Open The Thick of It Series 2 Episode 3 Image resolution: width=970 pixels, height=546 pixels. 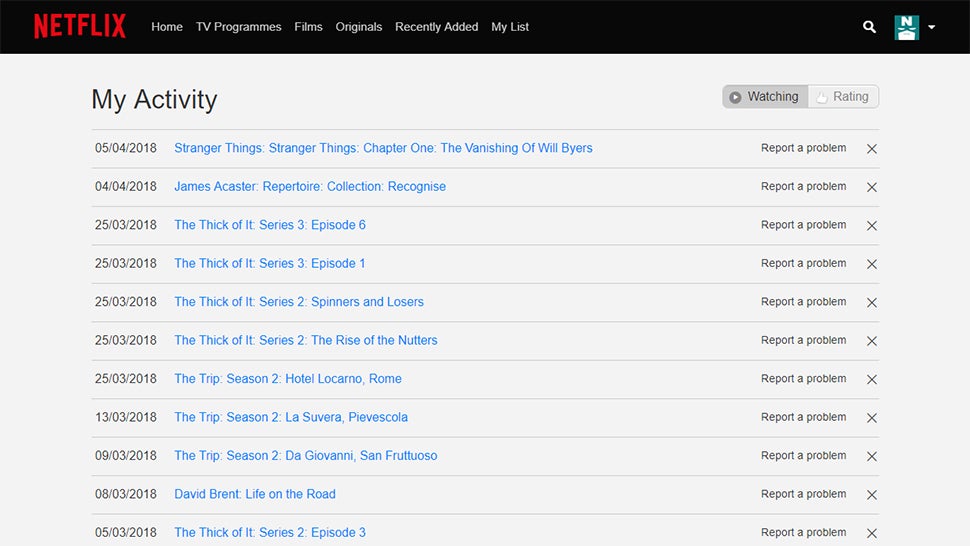270,532
